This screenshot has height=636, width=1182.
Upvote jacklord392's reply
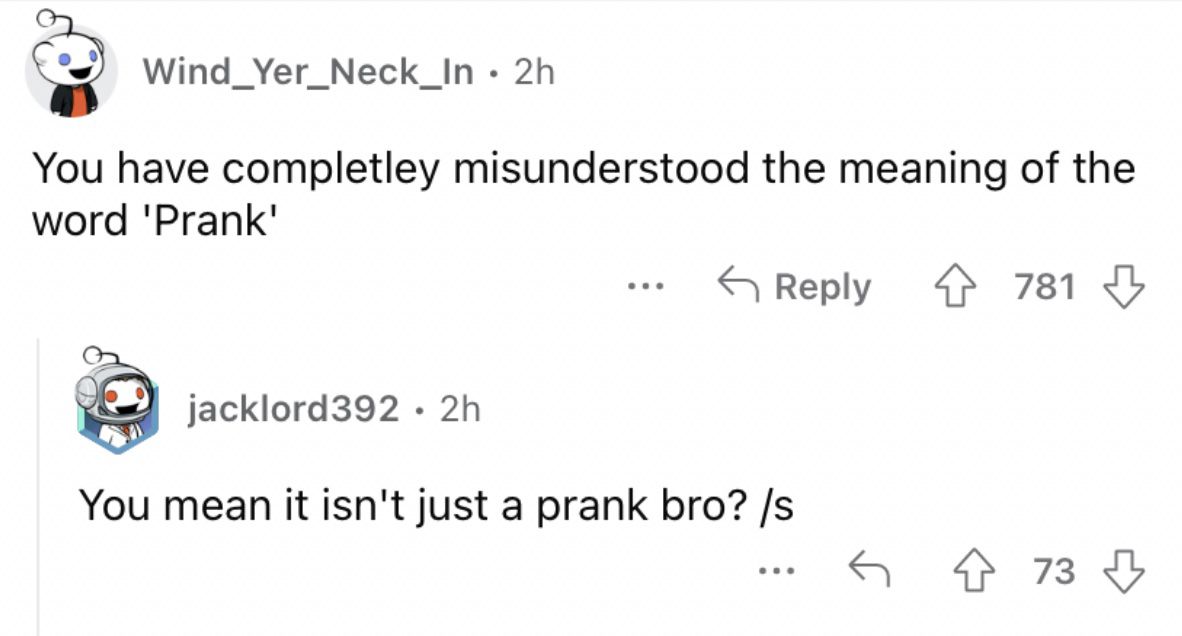coord(975,571)
